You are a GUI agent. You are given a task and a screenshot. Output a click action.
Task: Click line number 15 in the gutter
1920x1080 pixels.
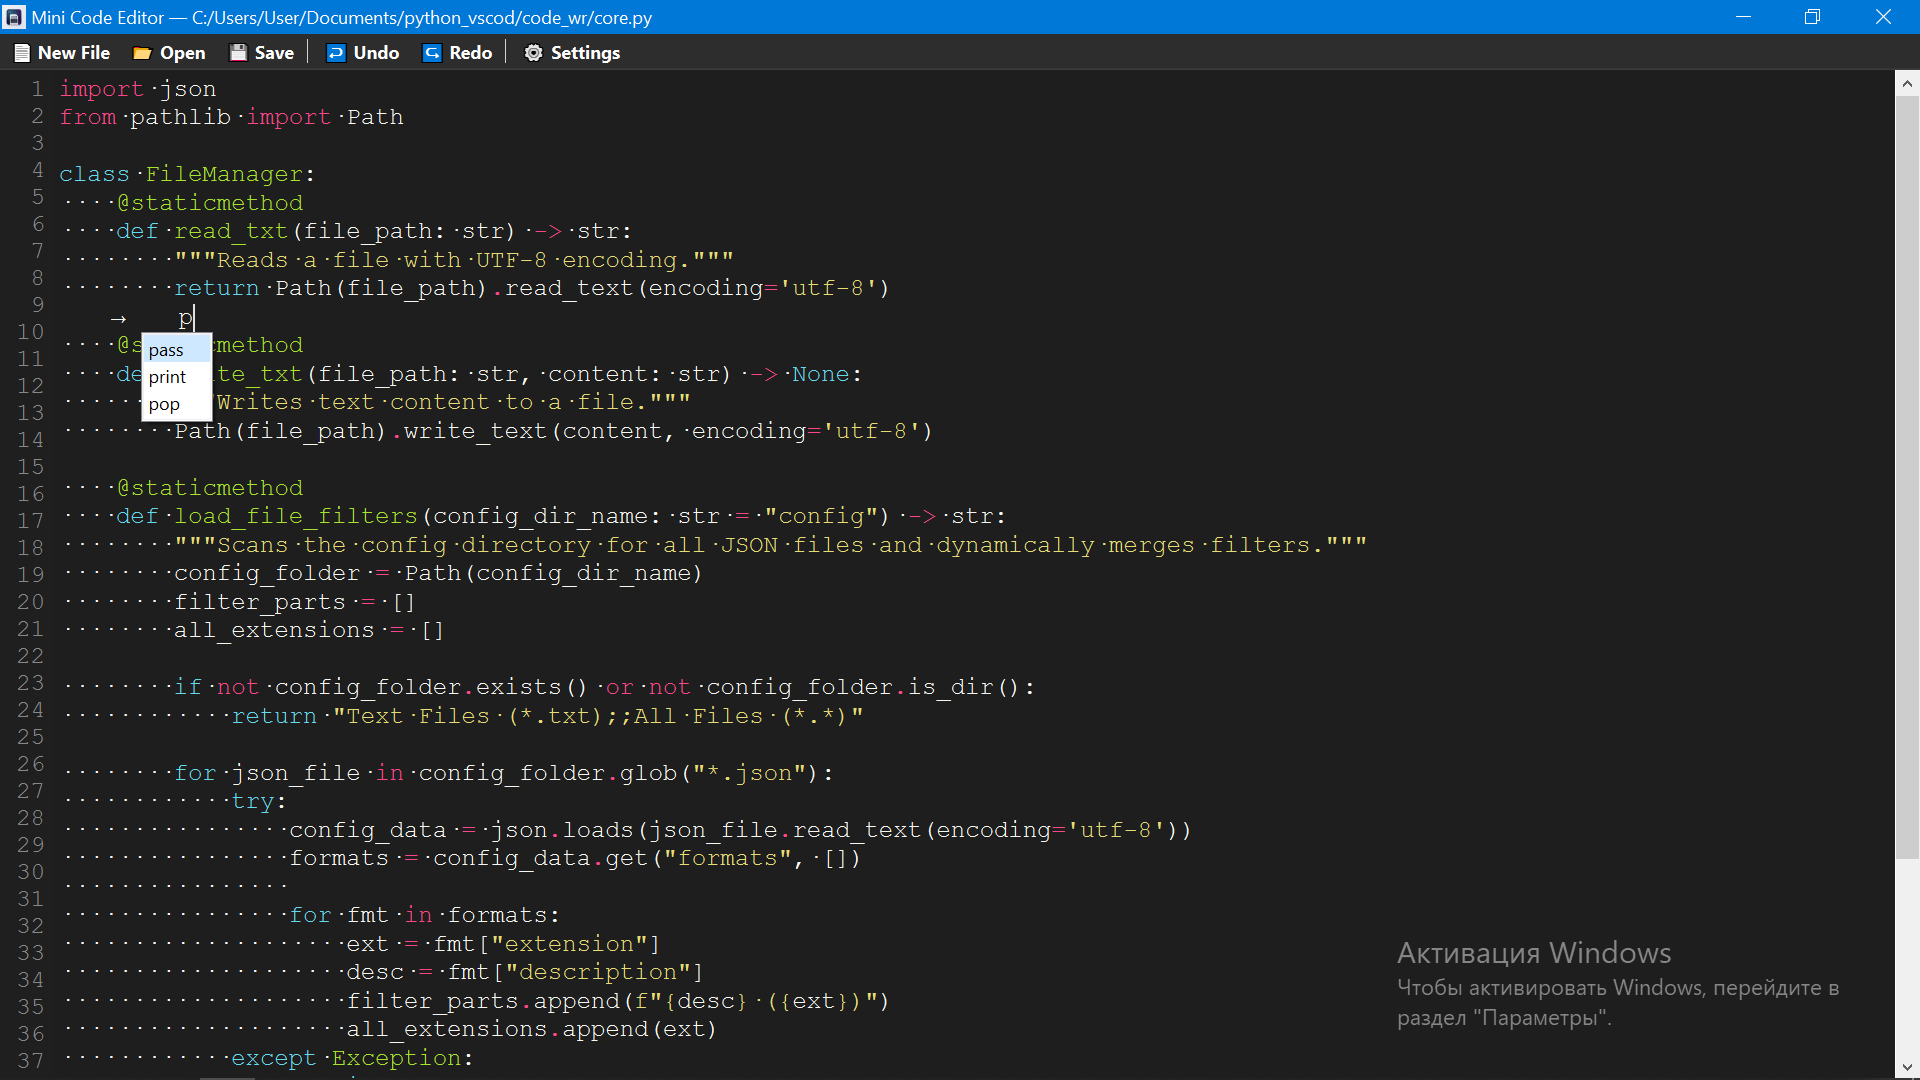click(x=30, y=467)
